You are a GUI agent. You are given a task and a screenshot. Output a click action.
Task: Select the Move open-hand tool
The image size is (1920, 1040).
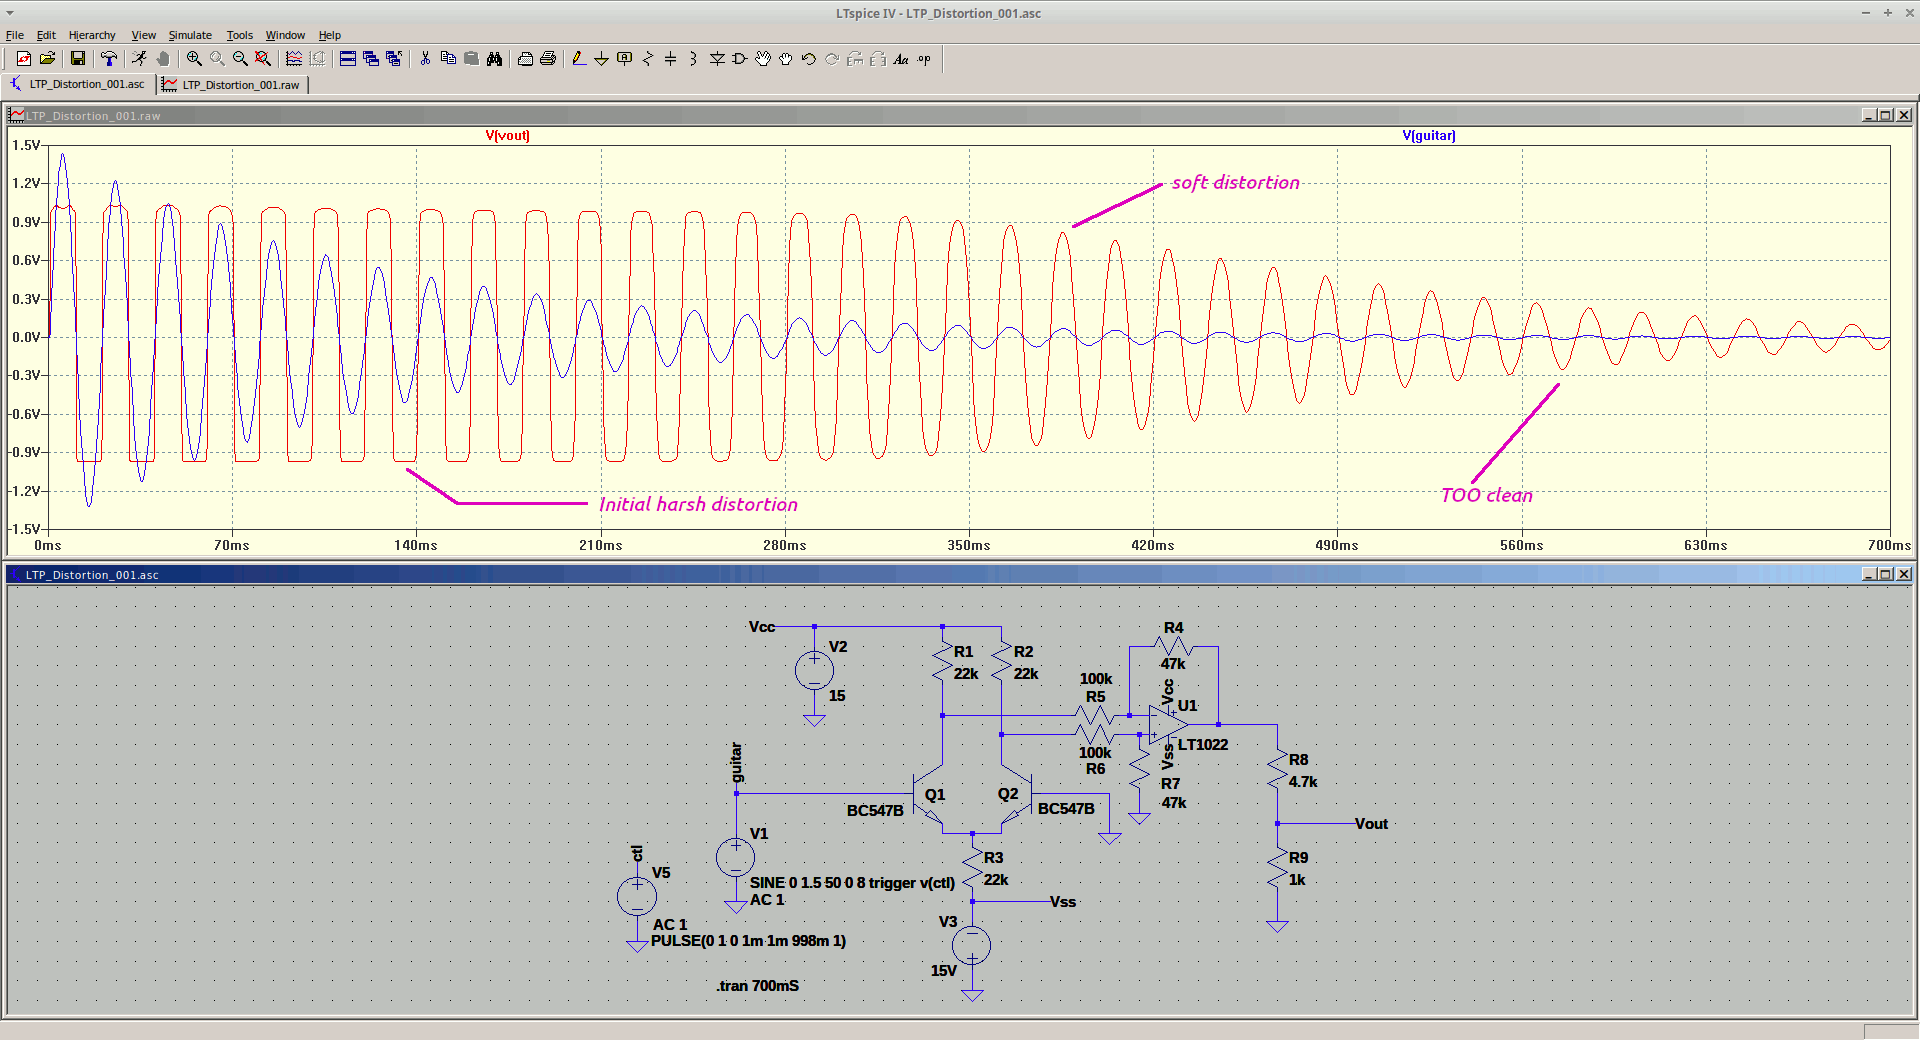click(x=763, y=59)
